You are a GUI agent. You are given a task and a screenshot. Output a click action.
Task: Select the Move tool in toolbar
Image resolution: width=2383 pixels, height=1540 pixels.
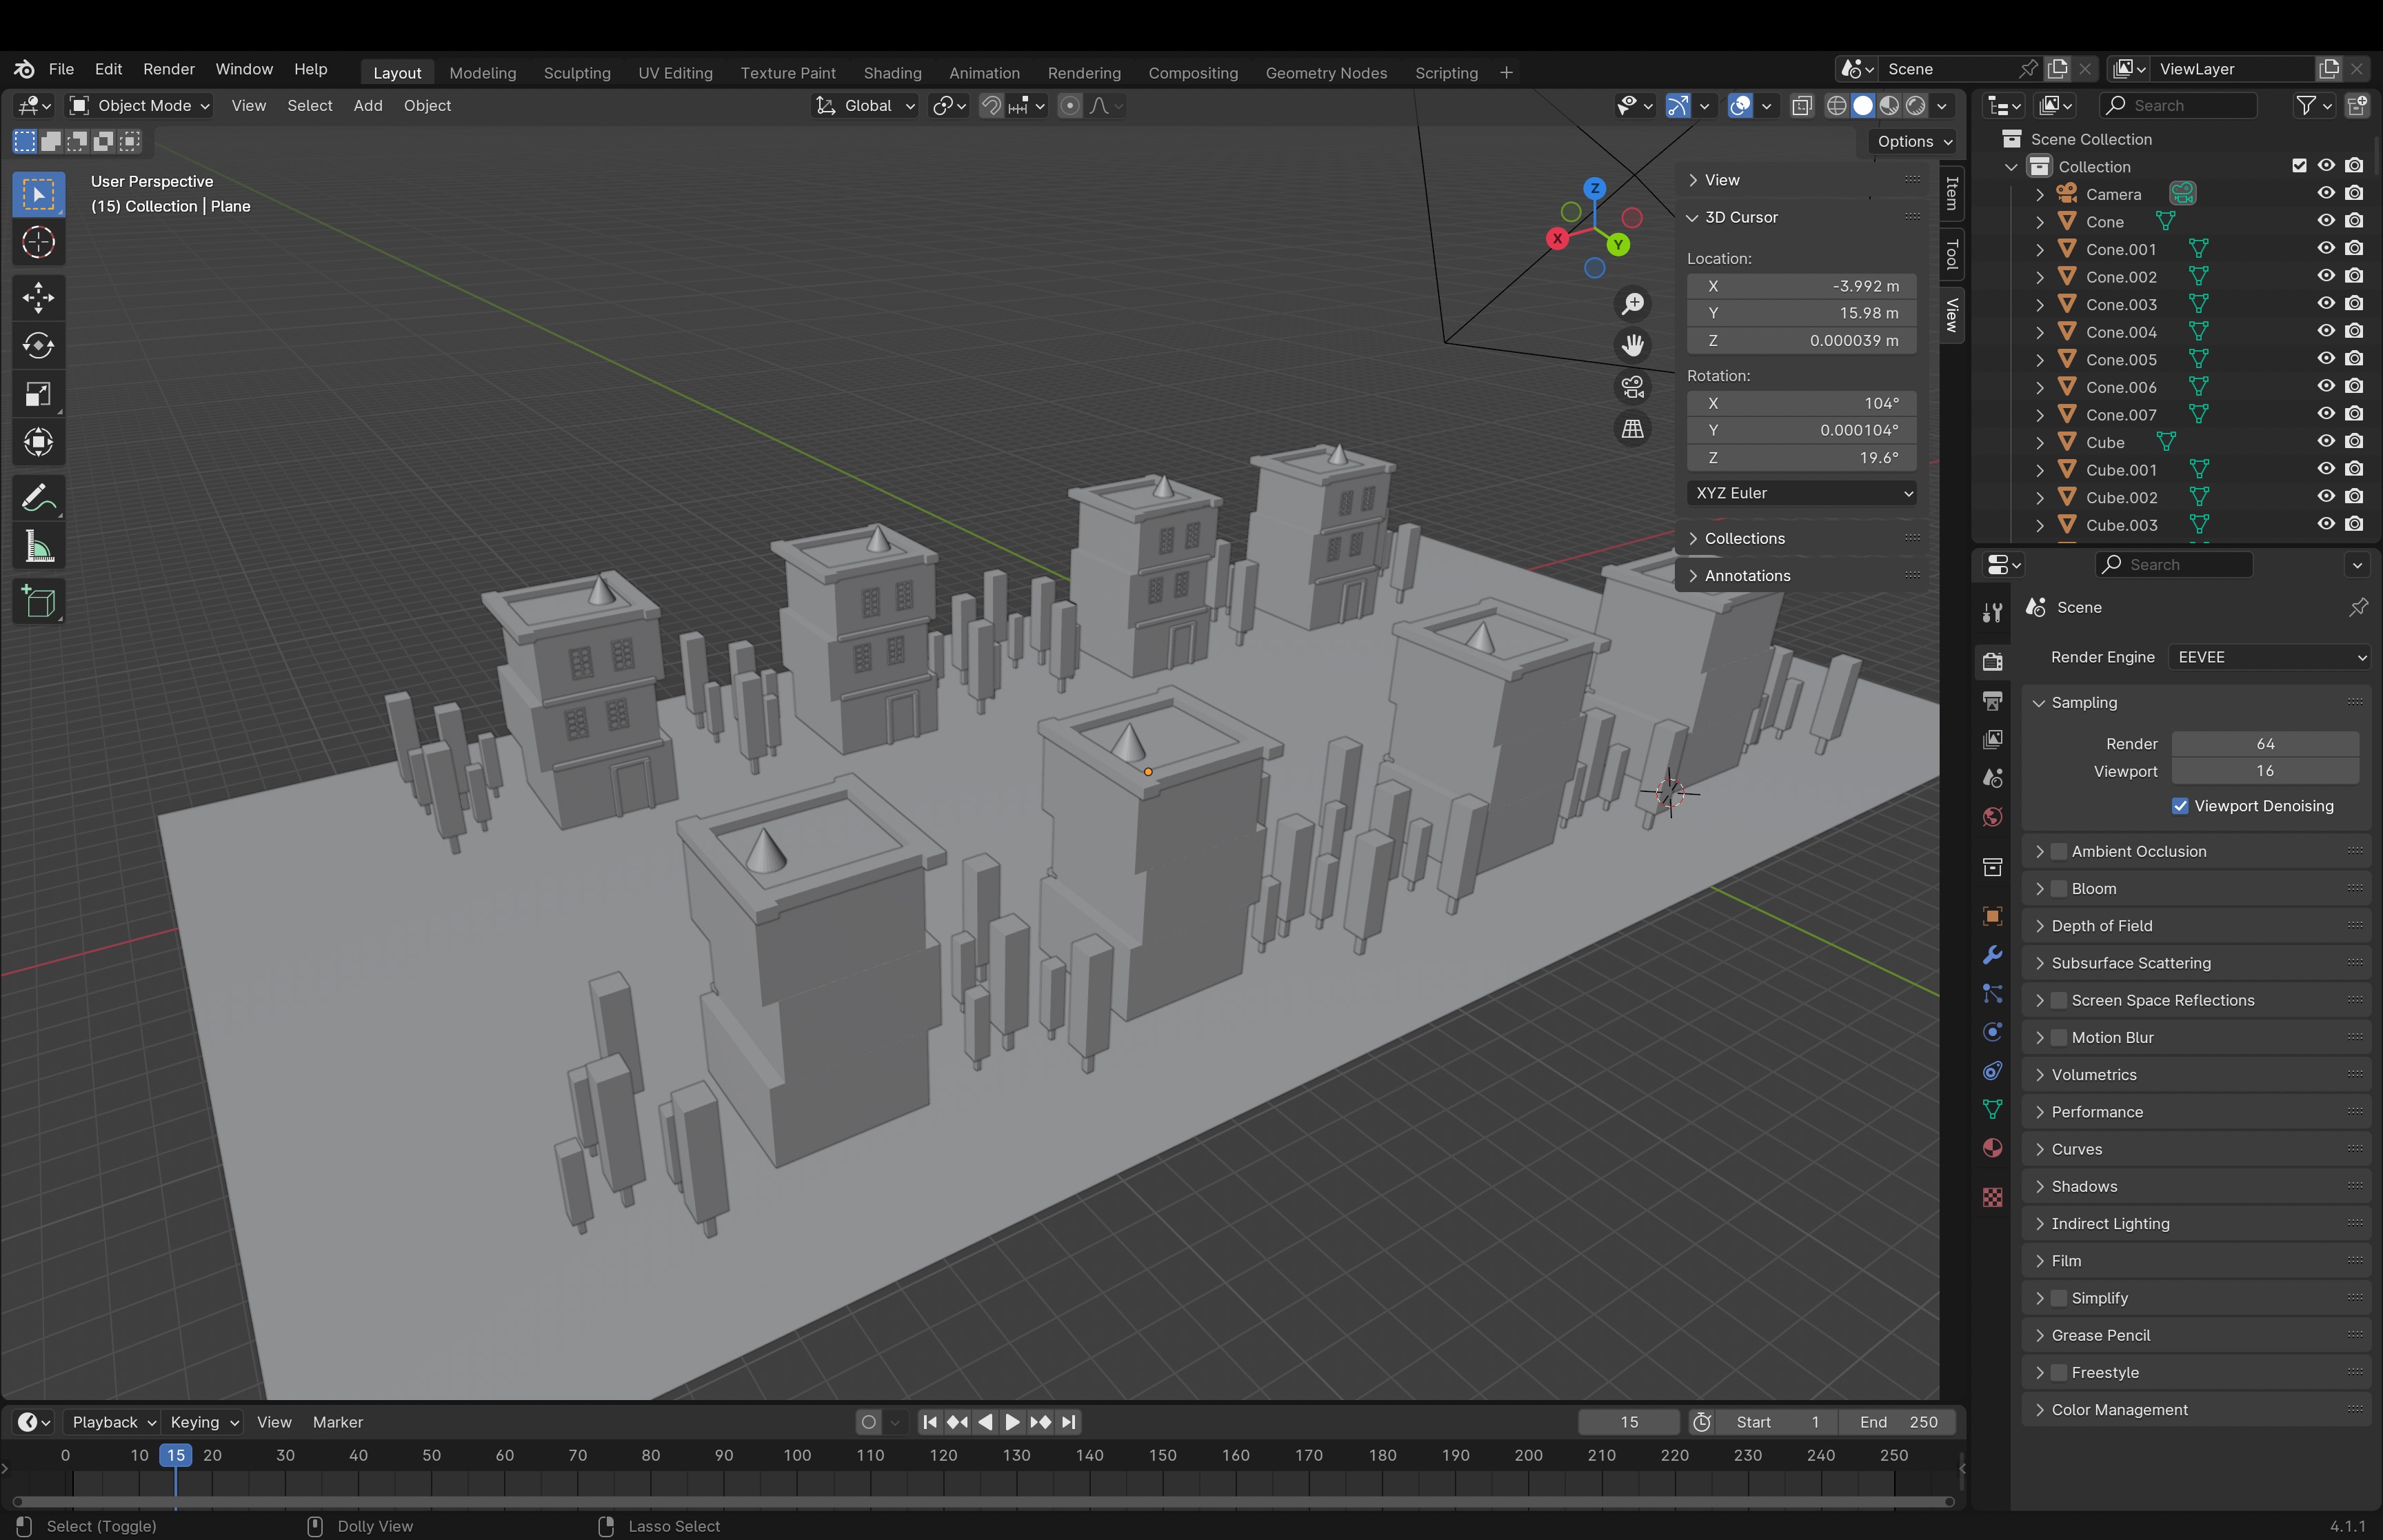[x=38, y=297]
